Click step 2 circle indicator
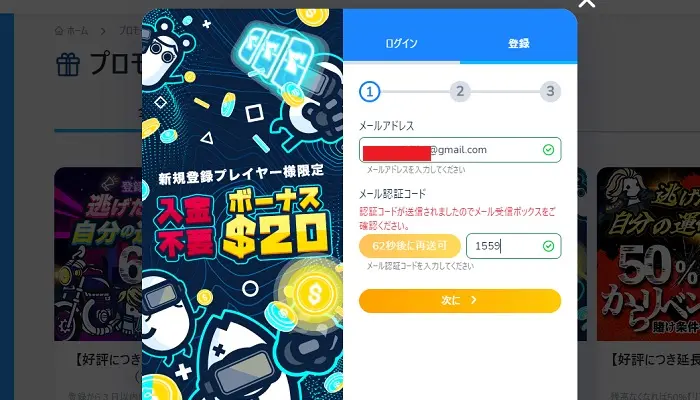The width and height of the screenshot is (700, 400). click(x=460, y=92)
